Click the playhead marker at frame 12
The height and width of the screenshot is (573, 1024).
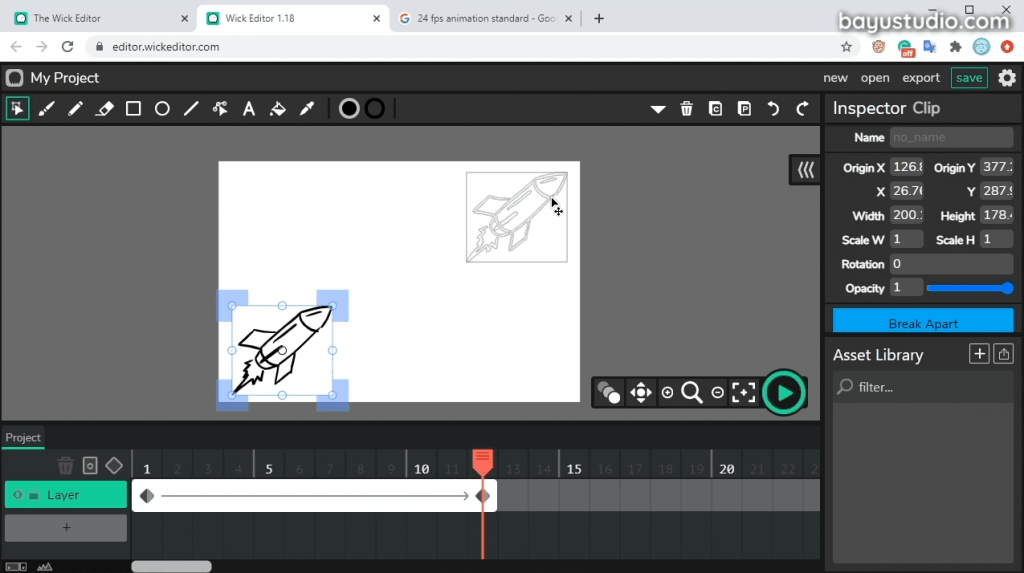[x=483, y=461]
